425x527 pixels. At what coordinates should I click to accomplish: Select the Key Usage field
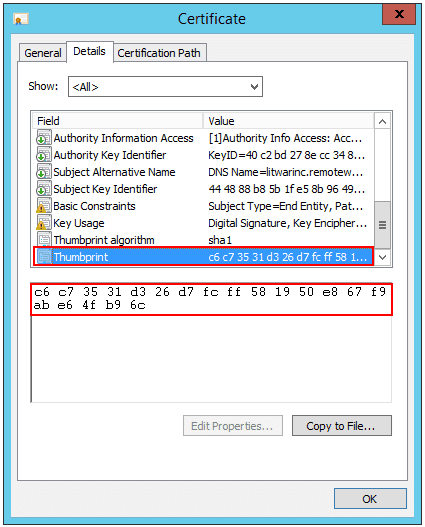click(x=79, y=223)
